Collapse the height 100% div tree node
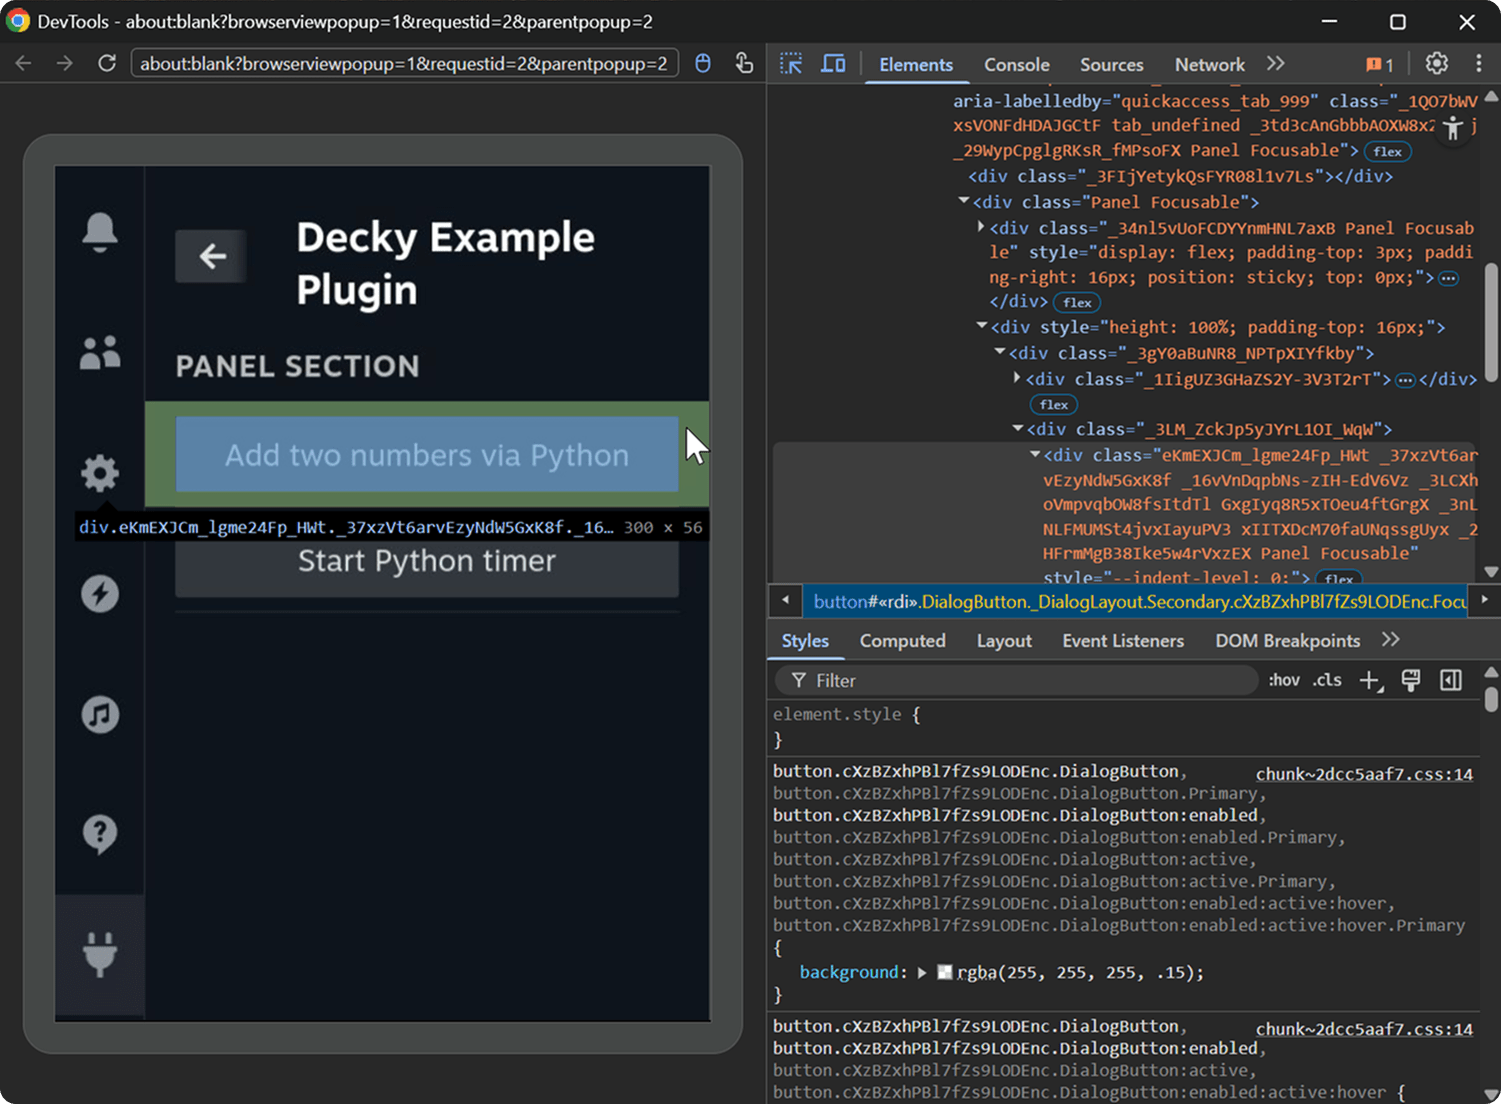 coord(982,327)
